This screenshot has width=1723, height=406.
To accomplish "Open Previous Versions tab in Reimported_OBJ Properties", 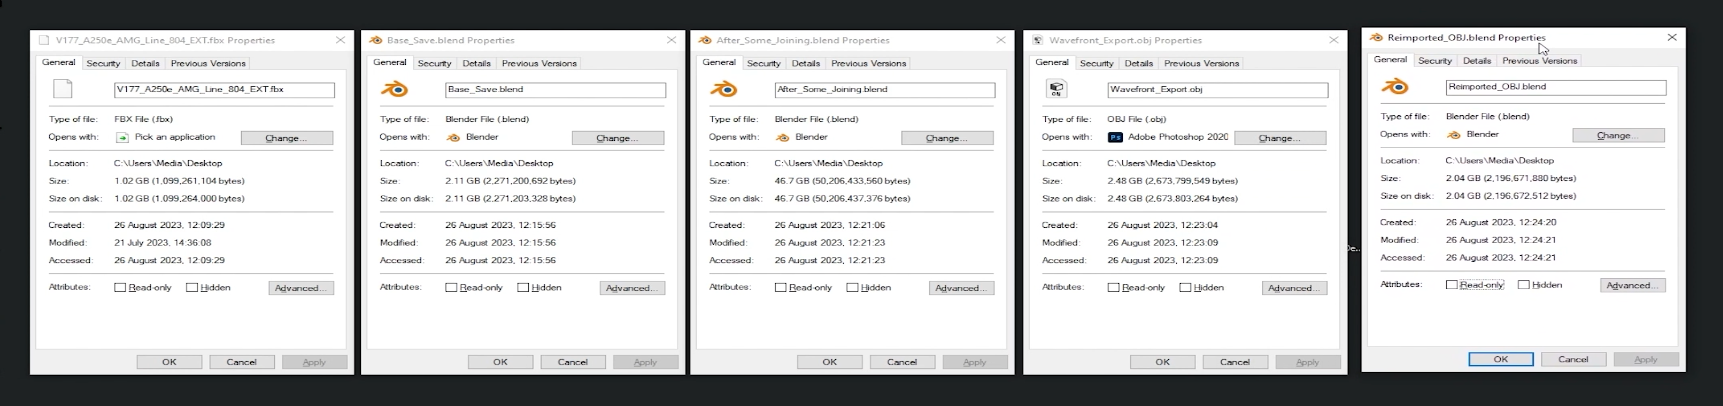I will pos(1540,60).
